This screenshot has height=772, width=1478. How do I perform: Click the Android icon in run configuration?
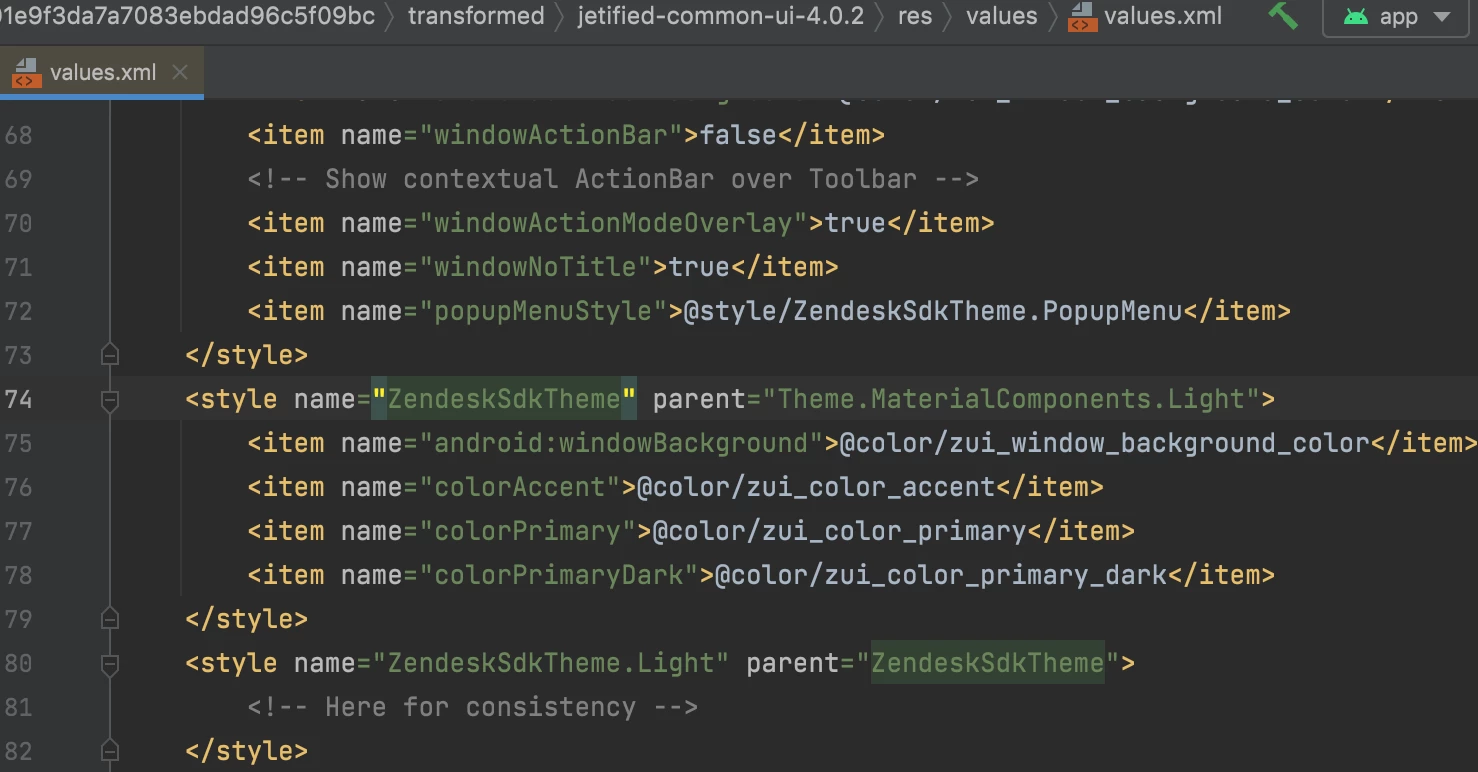[x=1355, y=17]
